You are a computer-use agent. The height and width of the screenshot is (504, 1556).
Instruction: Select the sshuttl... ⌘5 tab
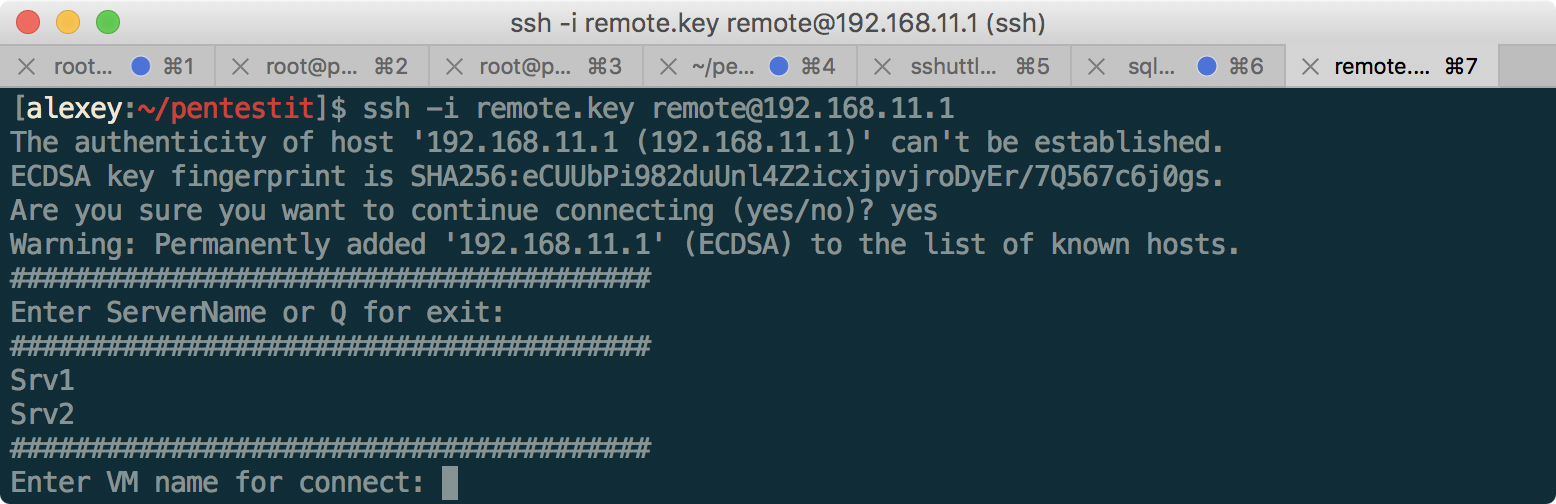pyautogui.click(x=953, y=67)
